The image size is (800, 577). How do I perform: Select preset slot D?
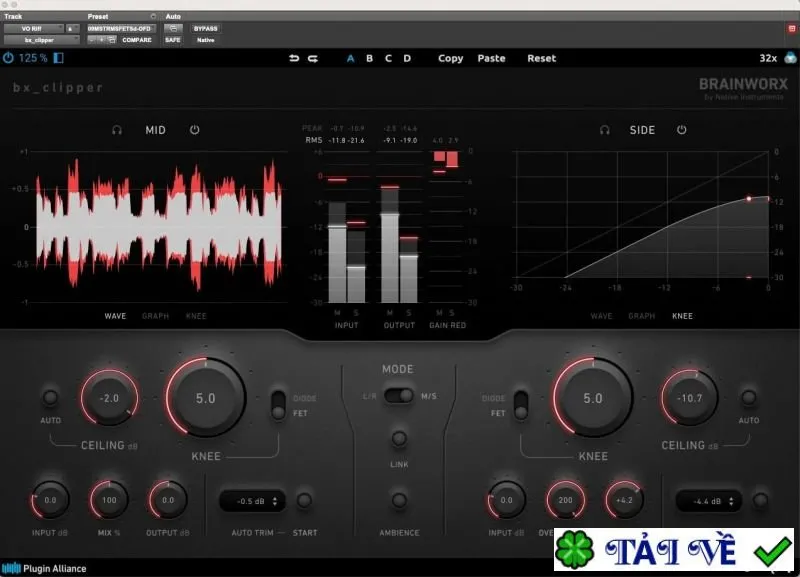point(407,59)
